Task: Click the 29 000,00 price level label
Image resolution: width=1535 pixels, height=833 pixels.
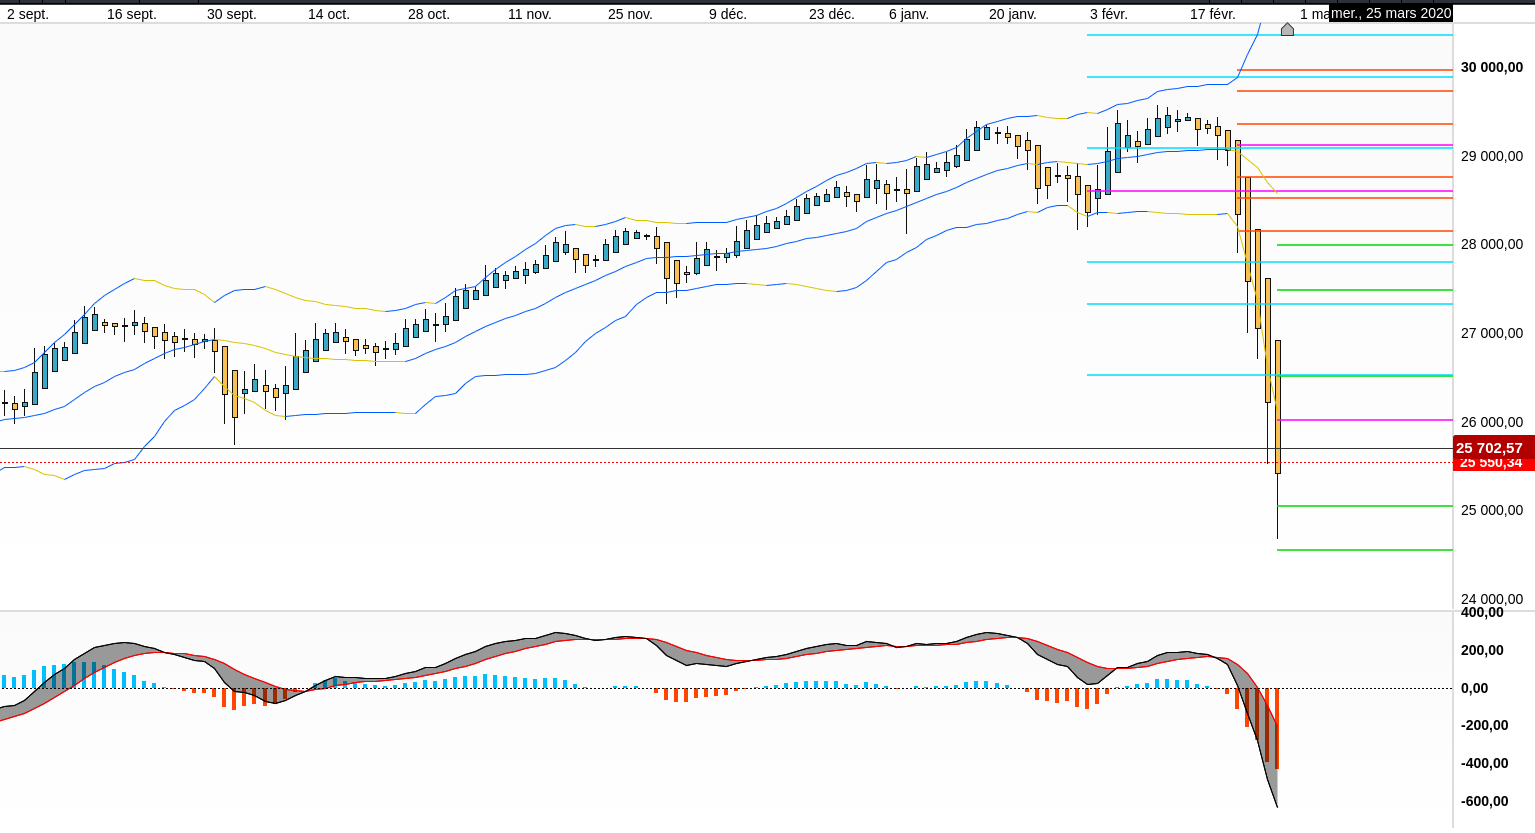Action: (x=1492, y=156)
